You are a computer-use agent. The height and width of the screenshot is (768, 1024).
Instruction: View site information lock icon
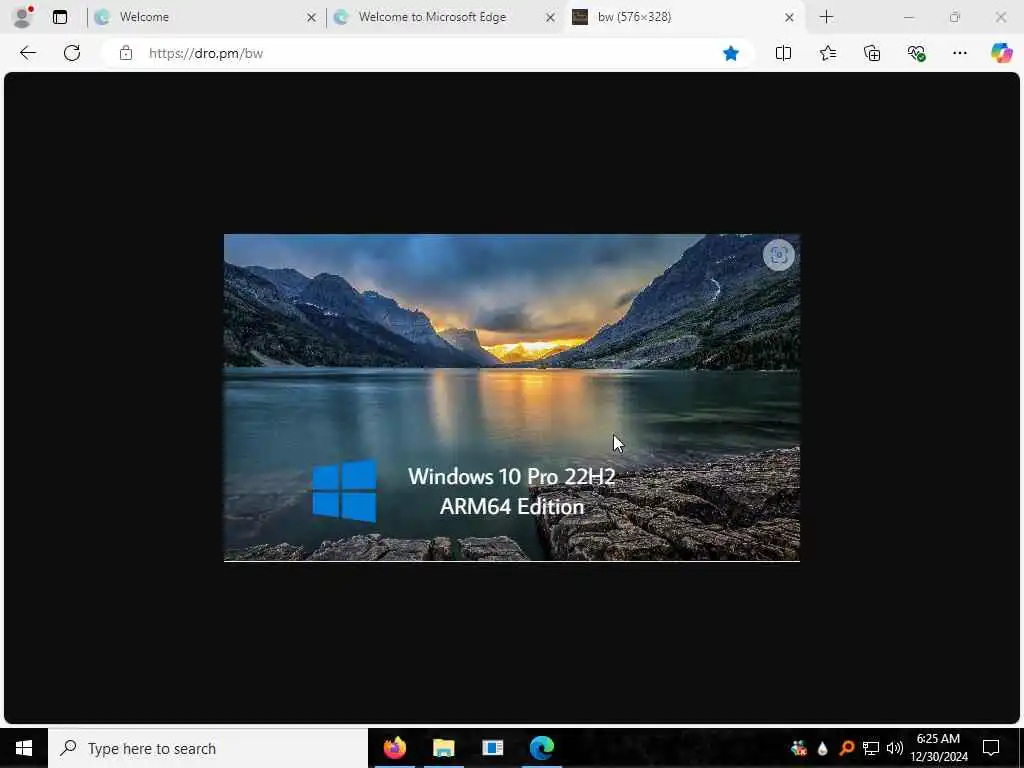tap(126, 54)
